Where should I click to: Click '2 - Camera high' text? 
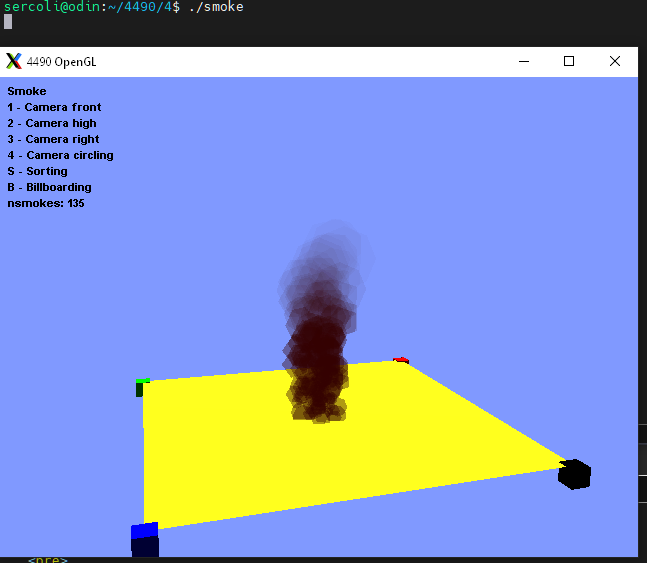(x=52, y=123)
